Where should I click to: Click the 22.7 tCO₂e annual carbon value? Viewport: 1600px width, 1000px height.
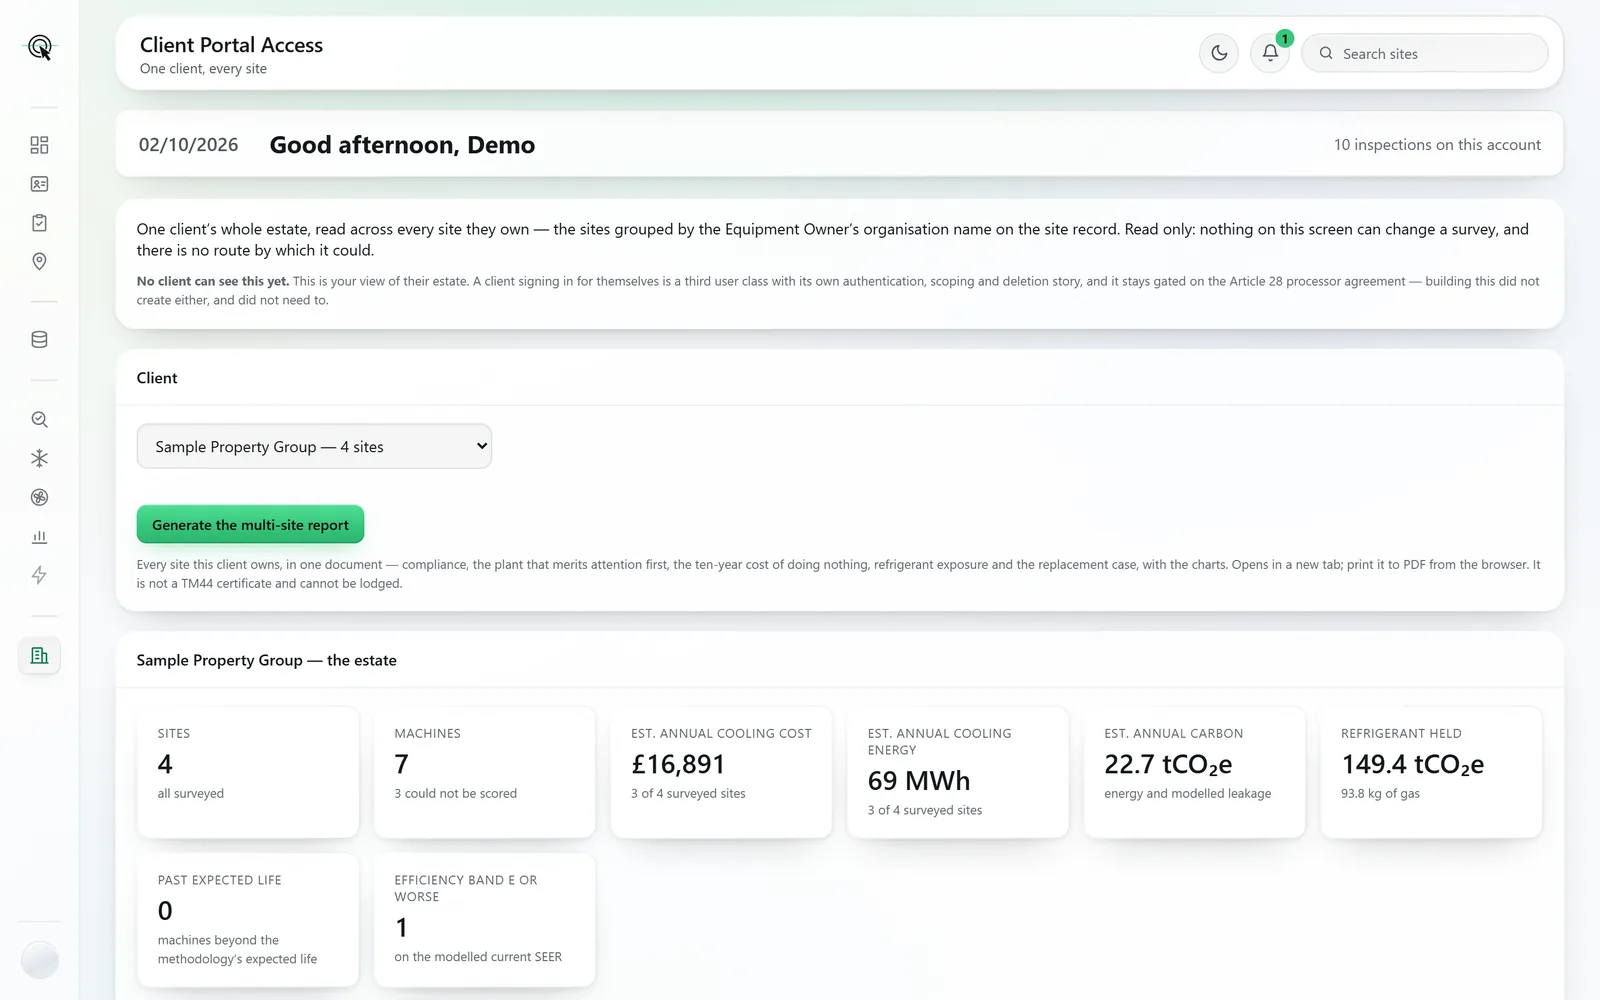pyautogui.click(x=1168, y=764)
